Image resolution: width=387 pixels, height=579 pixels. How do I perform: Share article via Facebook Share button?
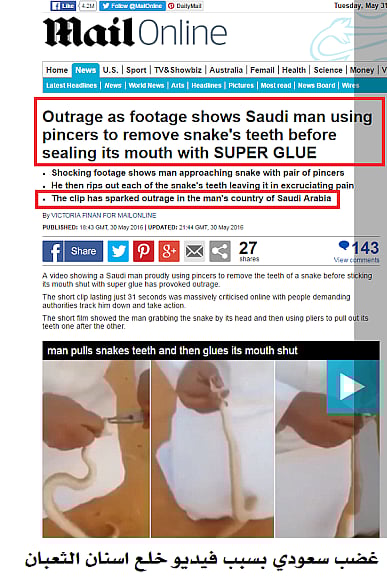73,251
